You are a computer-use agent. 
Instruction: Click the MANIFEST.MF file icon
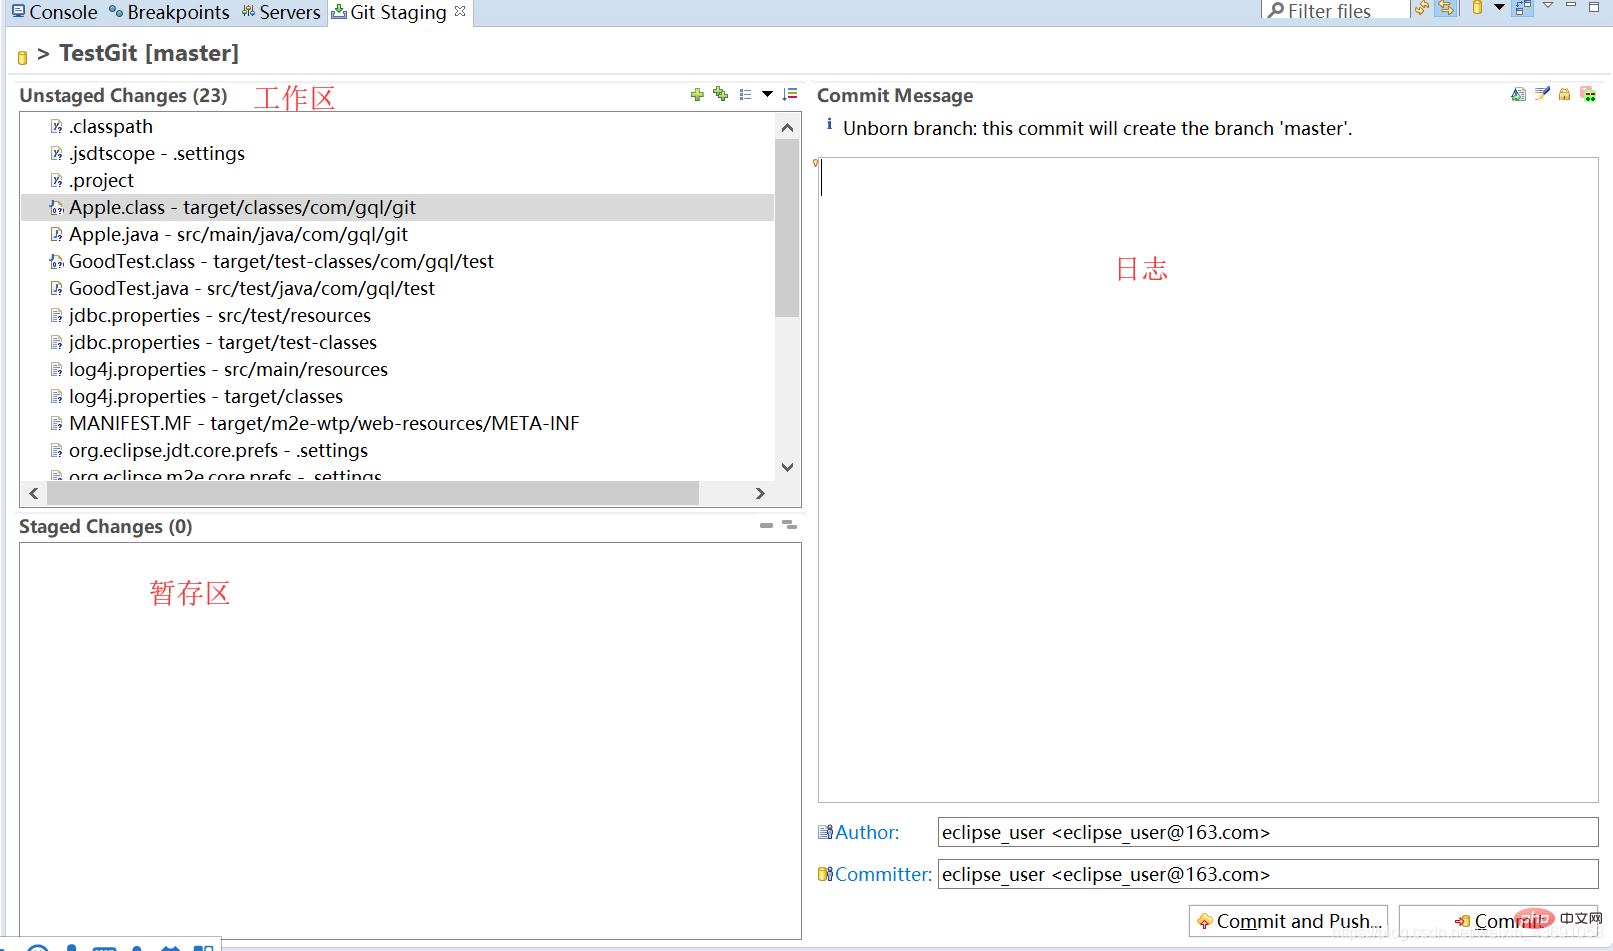point(57,424)
